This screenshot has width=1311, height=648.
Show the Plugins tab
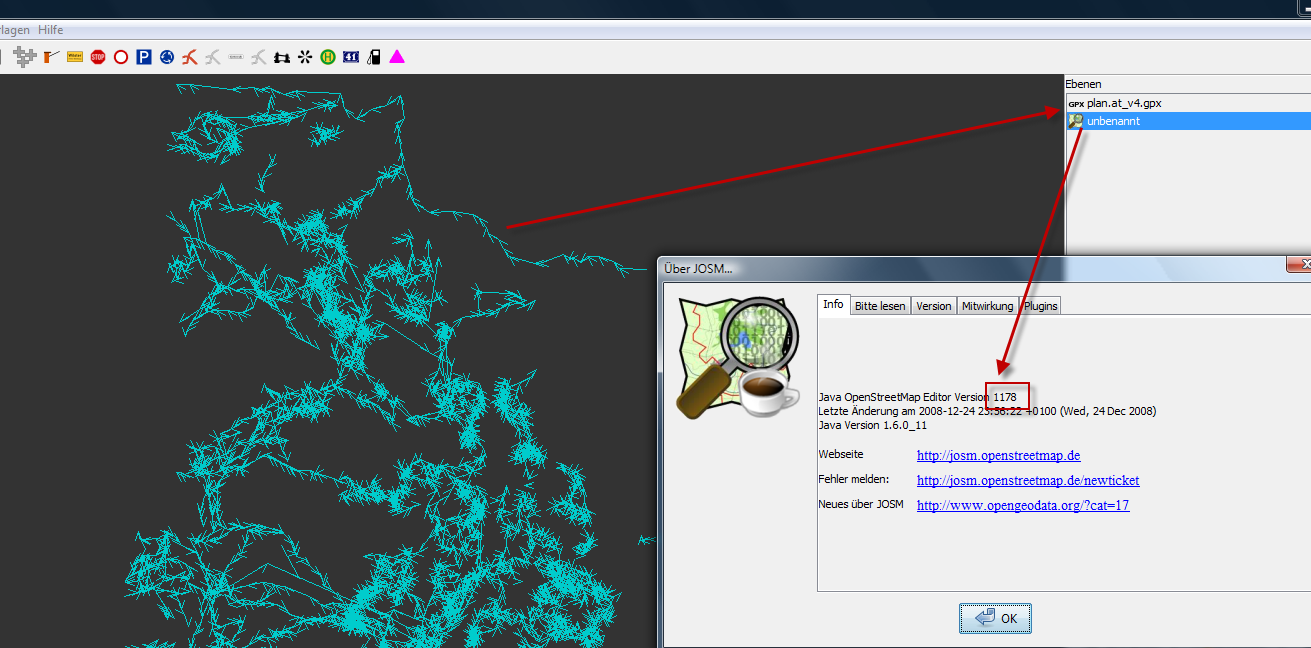tap(1041, 306)
